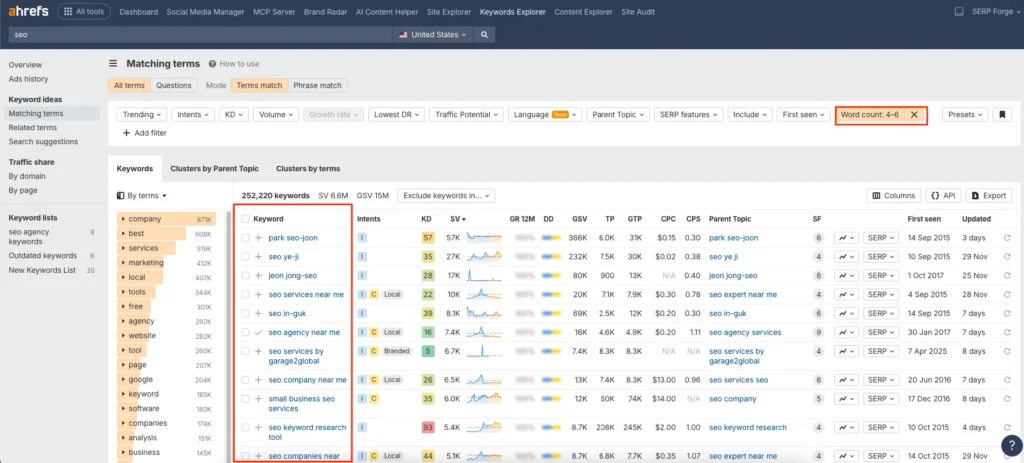
Task: Remove the Word count: 4–6 filter
Action: pos(914,115)
